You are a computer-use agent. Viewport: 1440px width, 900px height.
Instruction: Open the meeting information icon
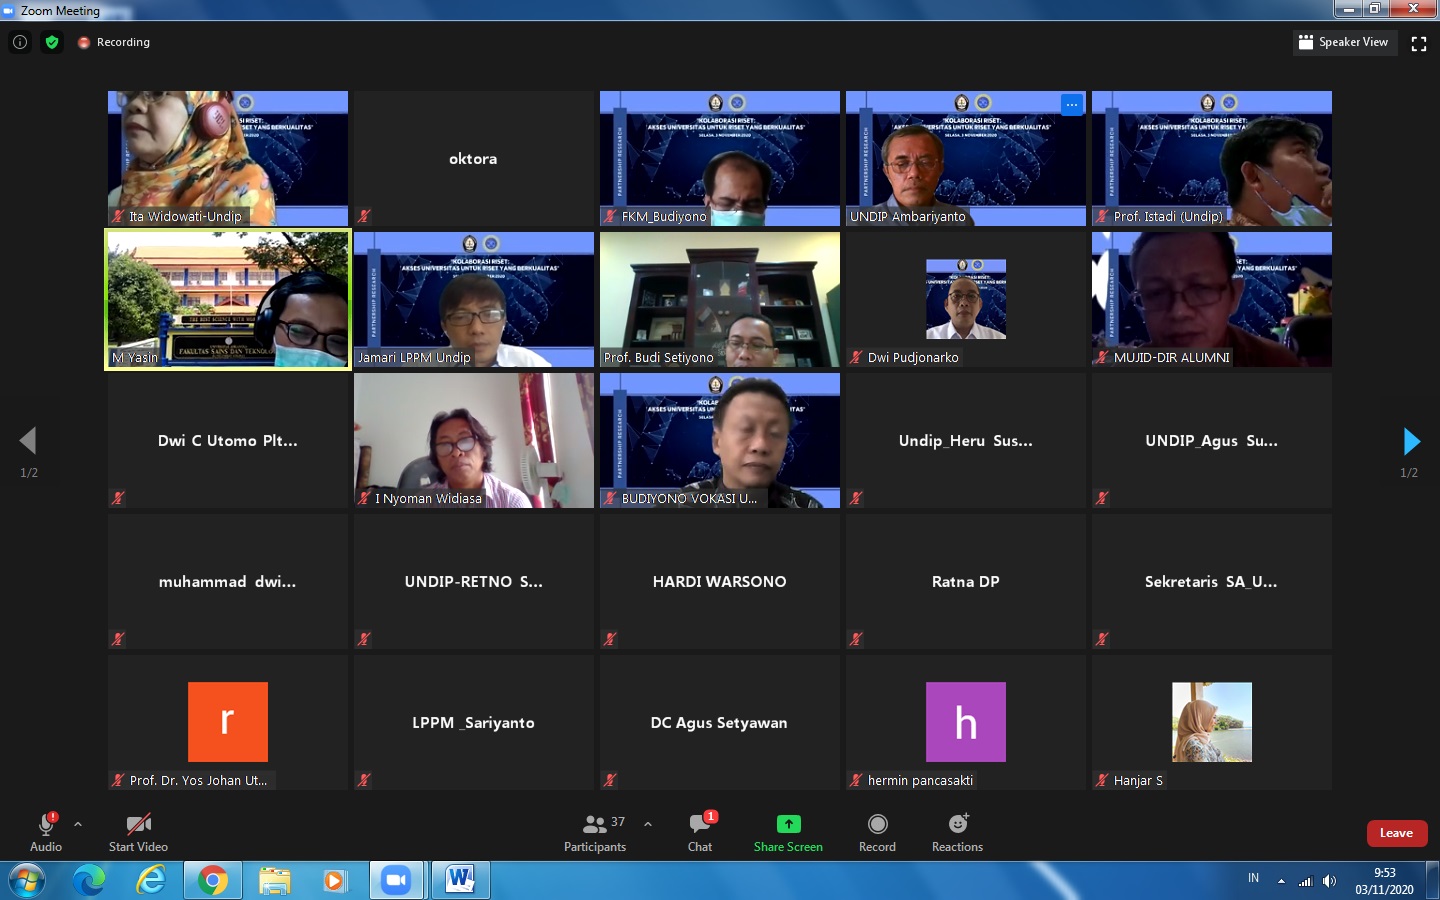point(20,42)
